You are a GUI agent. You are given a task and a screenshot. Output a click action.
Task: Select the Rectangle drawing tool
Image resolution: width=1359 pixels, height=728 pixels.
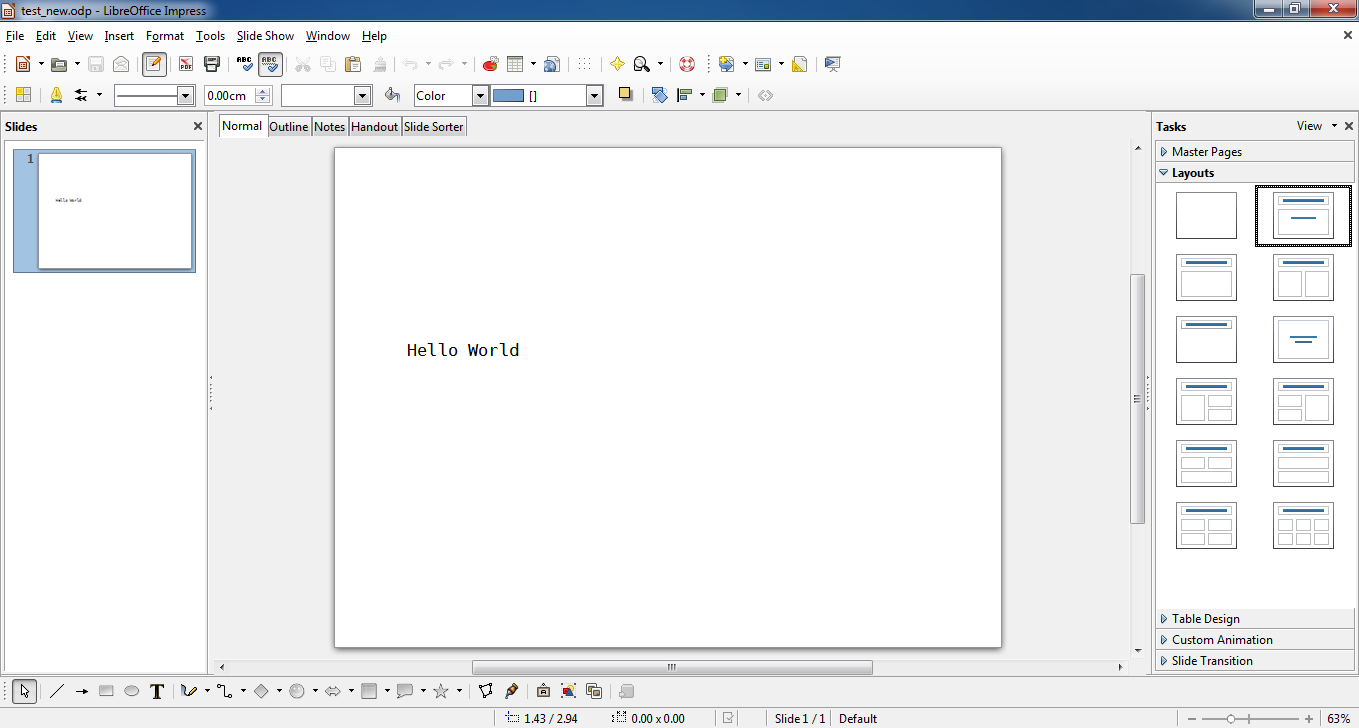coord(107,691)
